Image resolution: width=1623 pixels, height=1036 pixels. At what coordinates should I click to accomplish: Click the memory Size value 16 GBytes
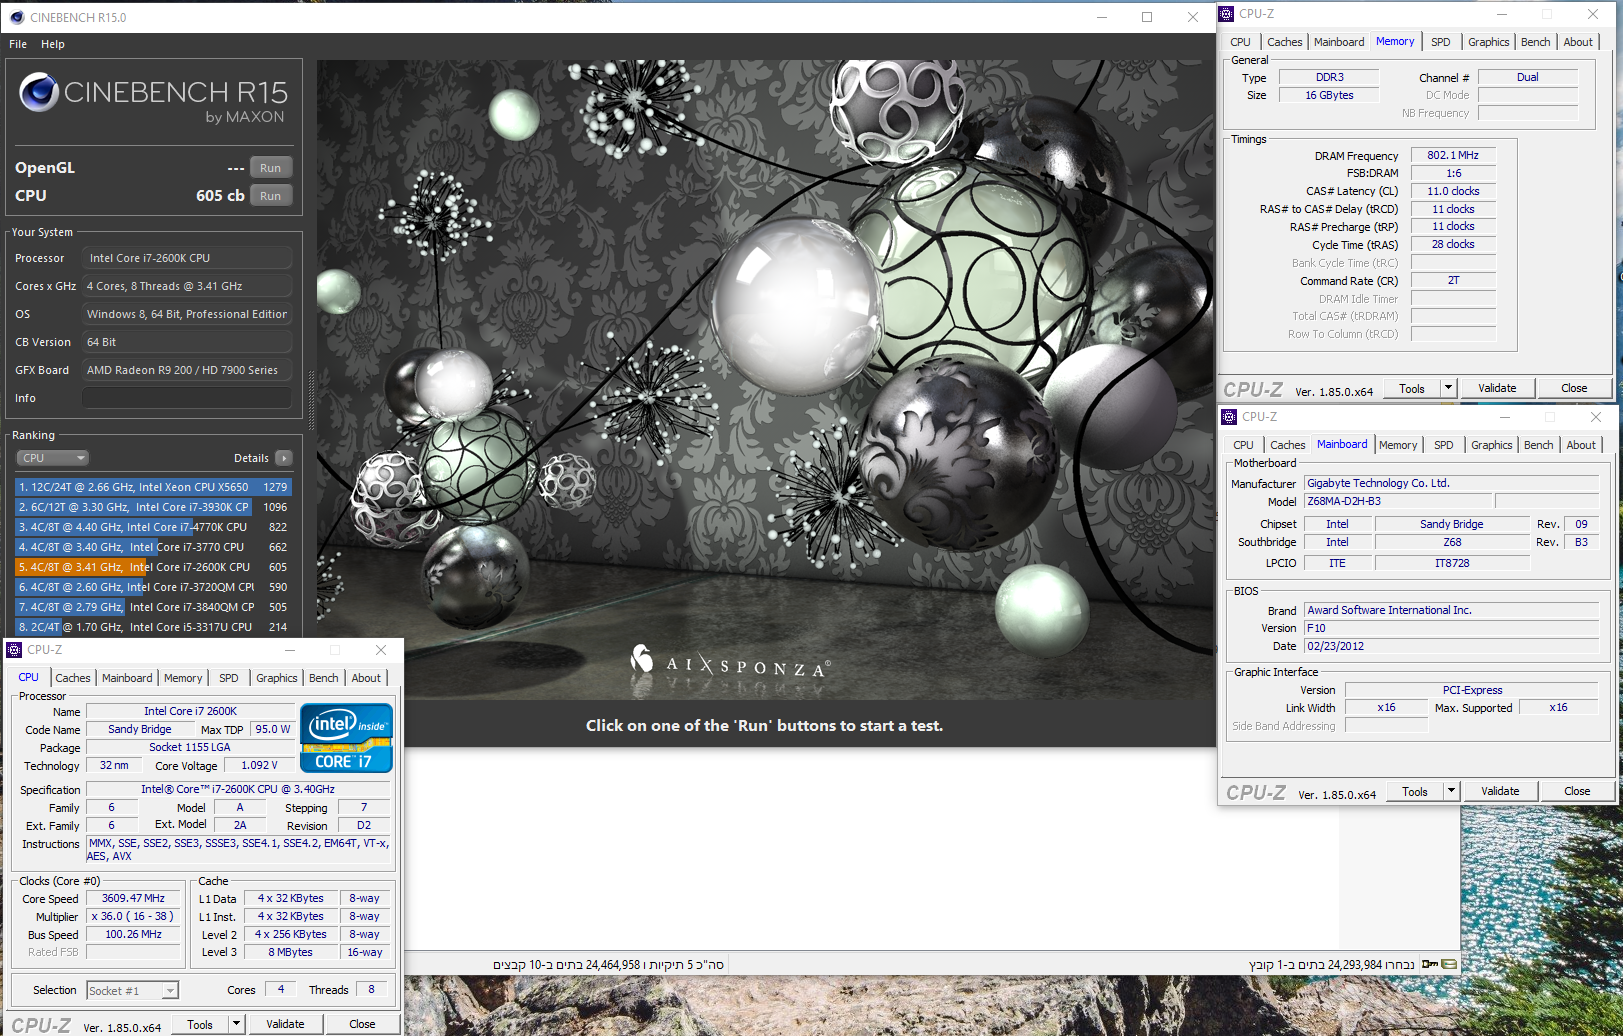(x=1329, y=95)
